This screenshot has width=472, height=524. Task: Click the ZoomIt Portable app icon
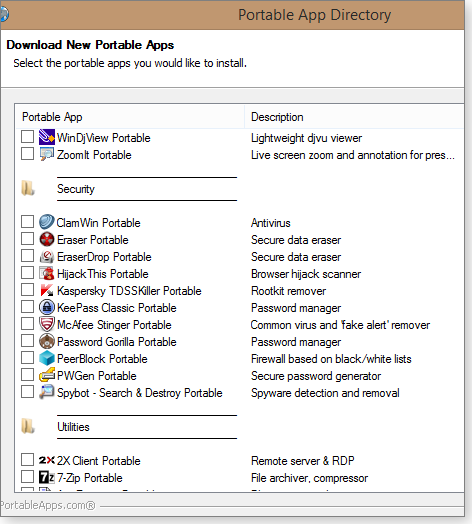point(47,154)
